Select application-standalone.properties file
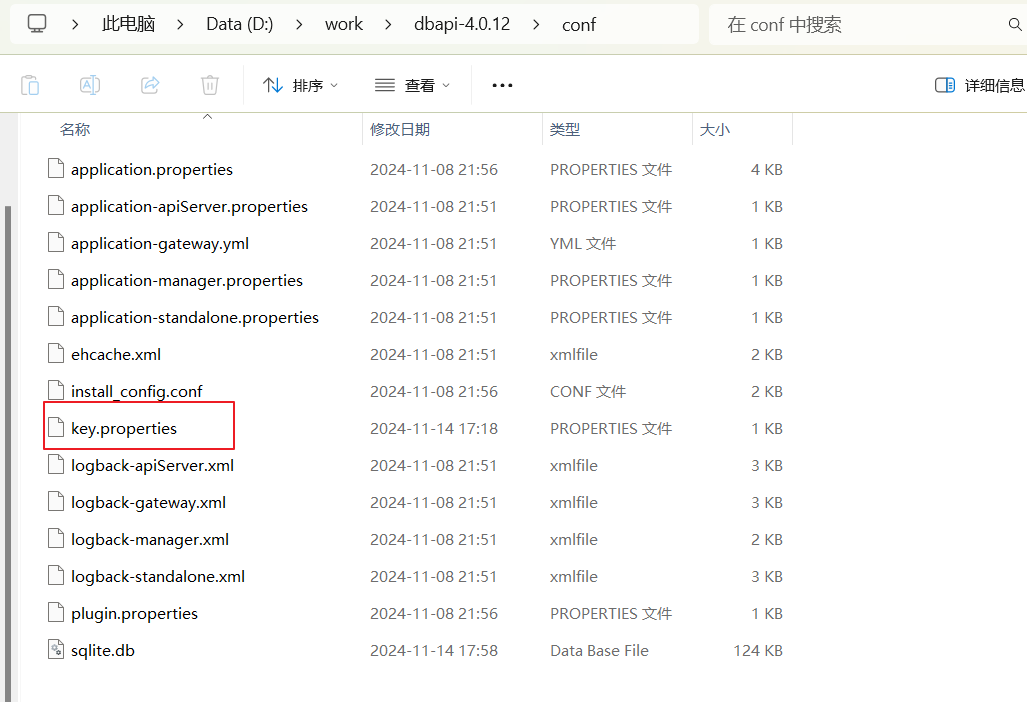The image size is (1027, 702). 195,318
